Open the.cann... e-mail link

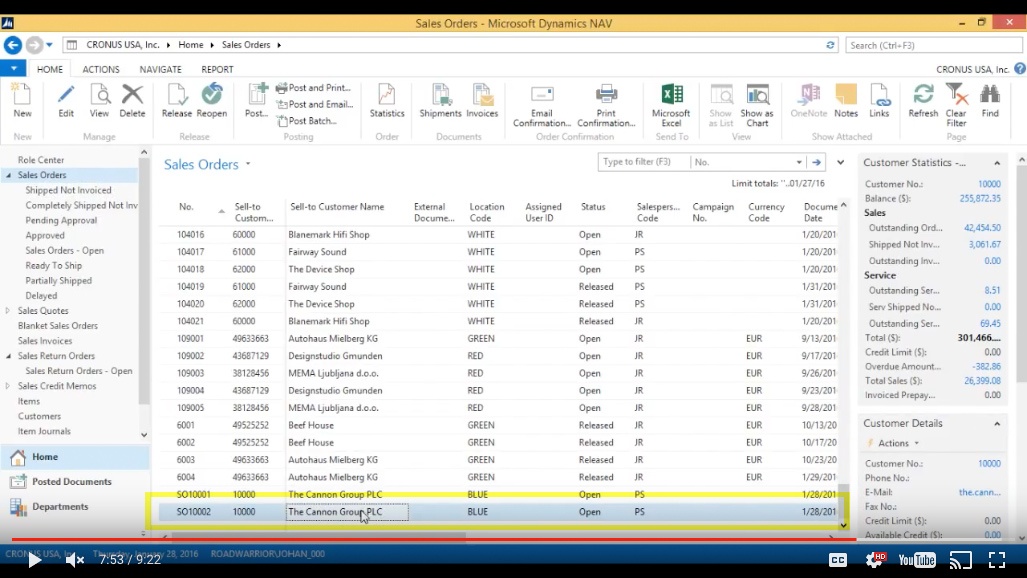point(979,492)
